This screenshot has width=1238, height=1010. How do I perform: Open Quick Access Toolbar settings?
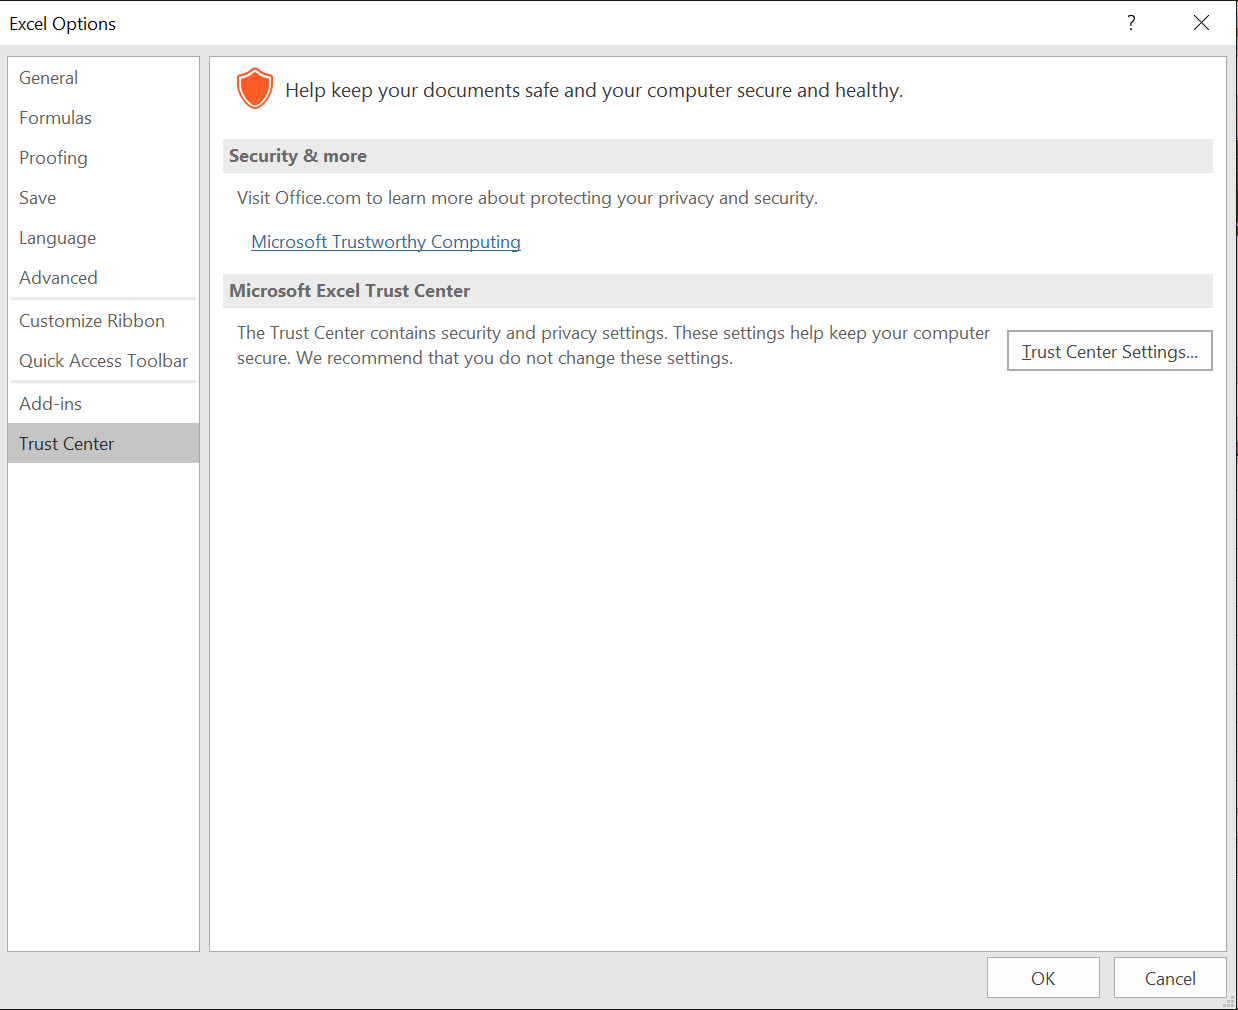click(x=103, y=361)
